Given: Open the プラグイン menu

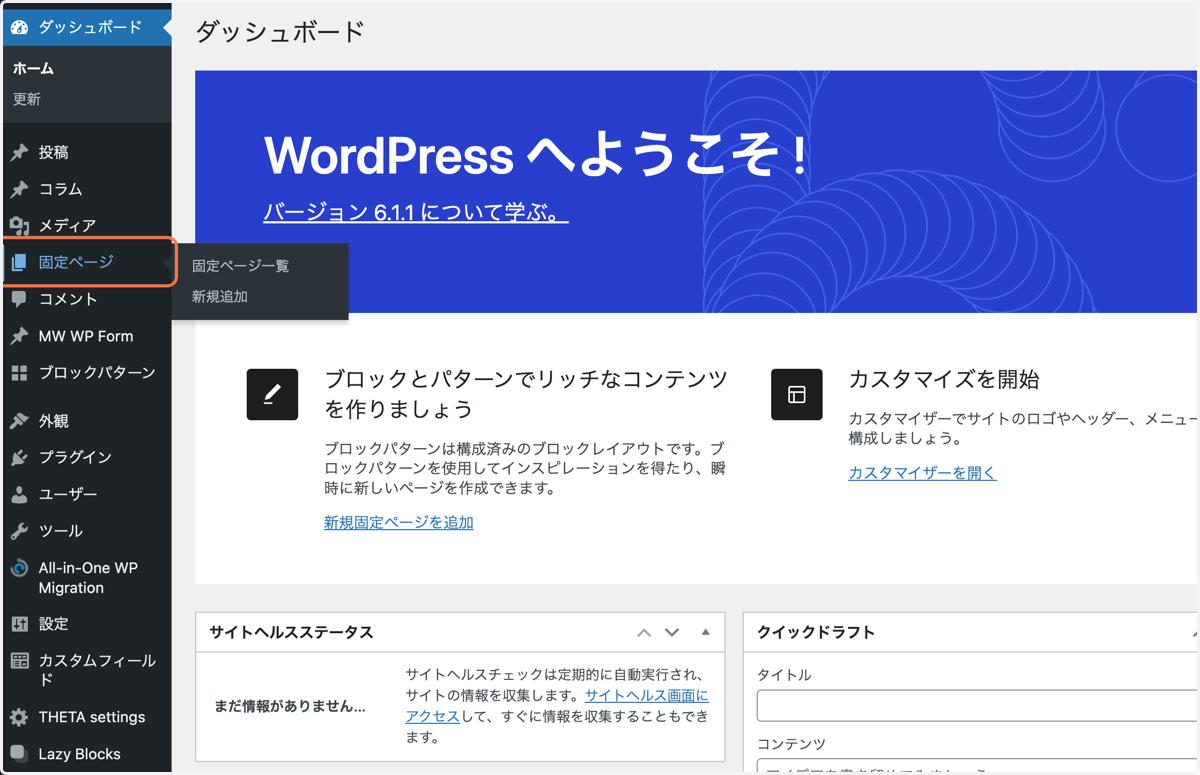Looking at the screenshot, I should click(87, 457).
